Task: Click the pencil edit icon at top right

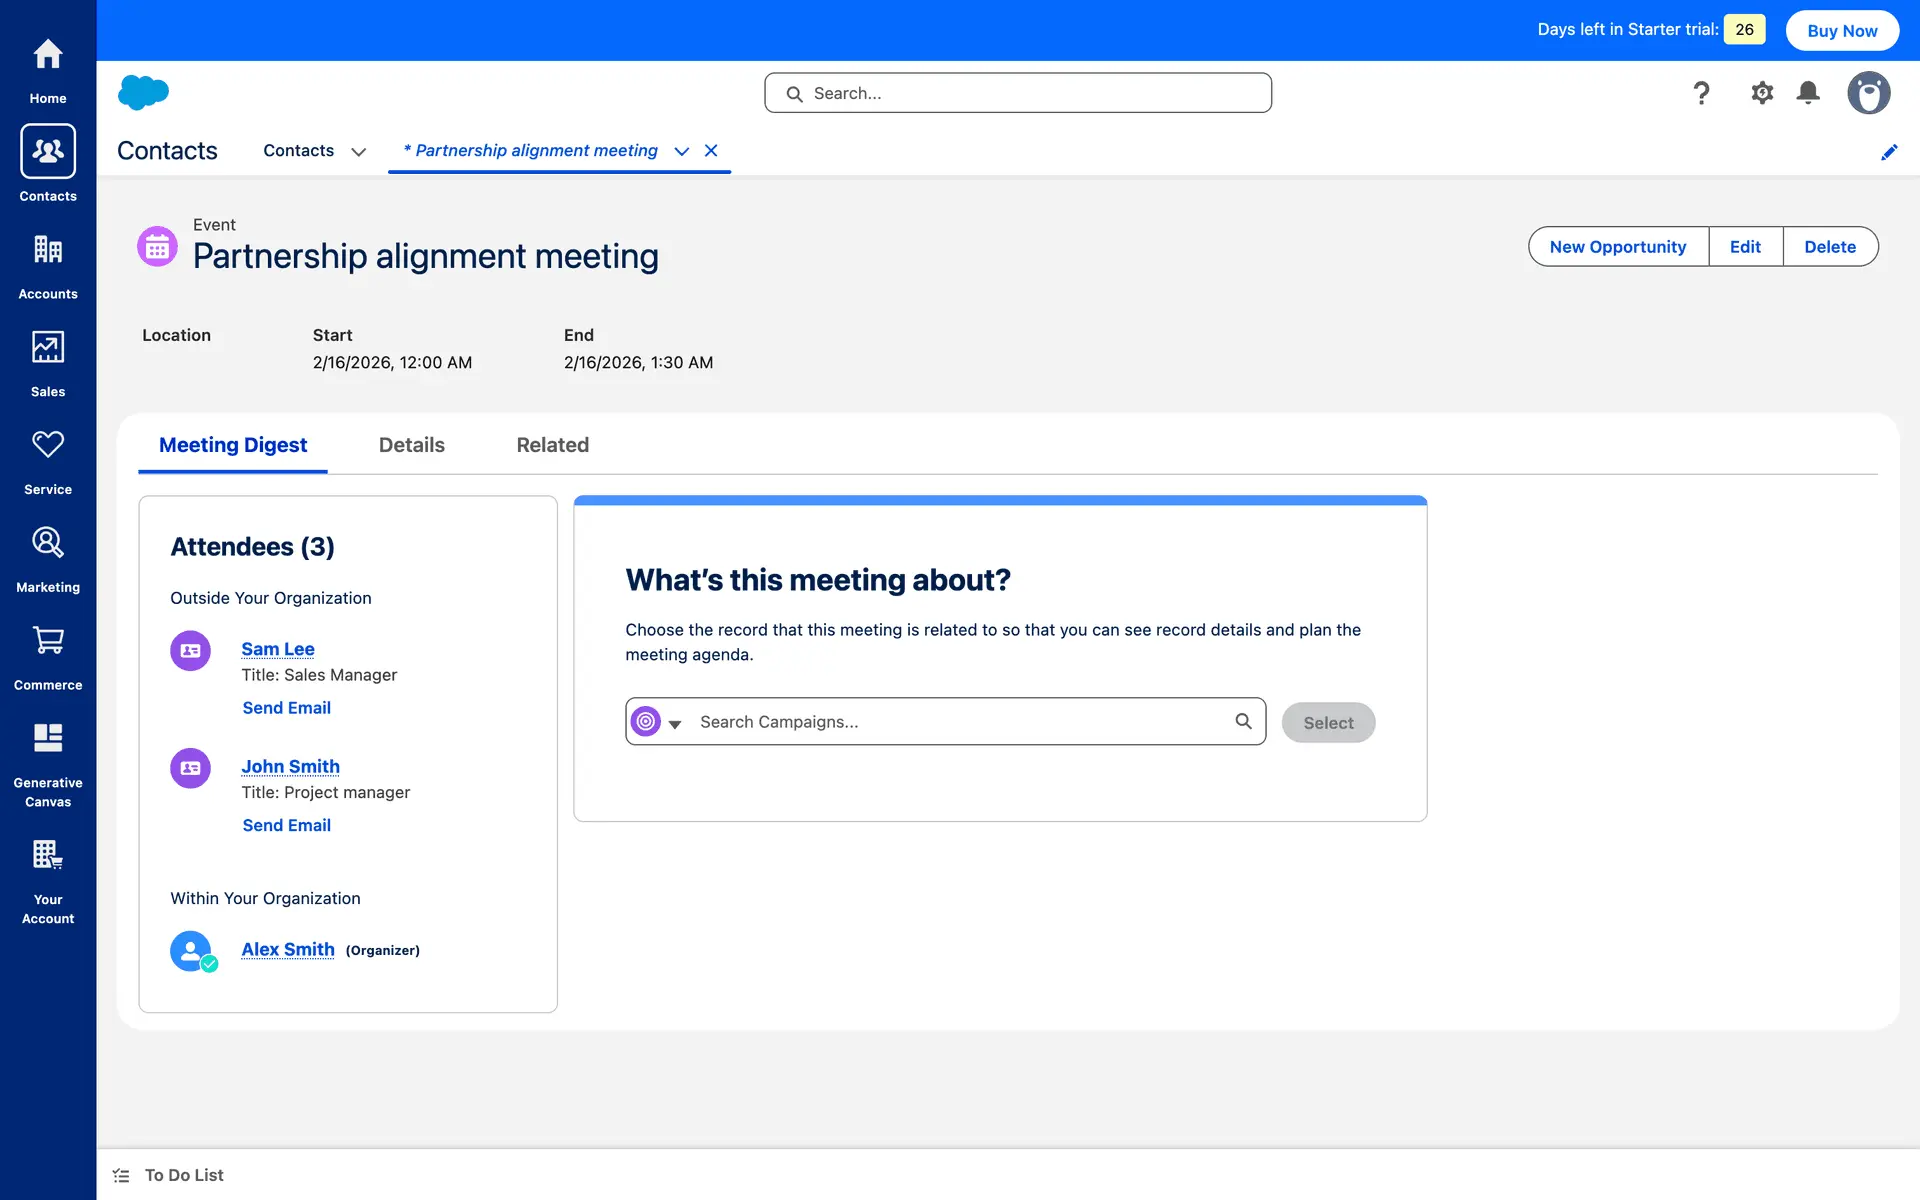Action: (x=1888, y=152)
